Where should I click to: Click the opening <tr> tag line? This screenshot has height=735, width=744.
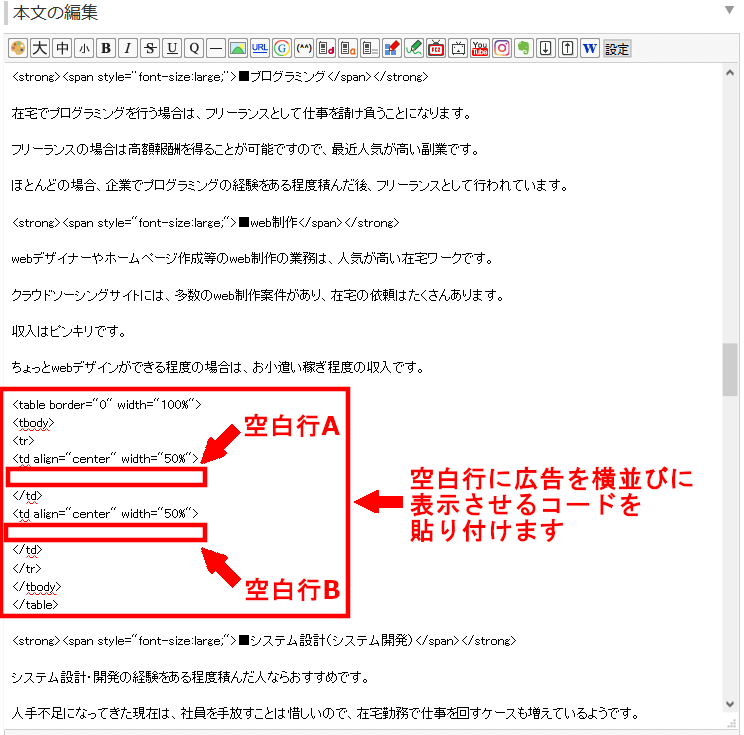(23, 441)
